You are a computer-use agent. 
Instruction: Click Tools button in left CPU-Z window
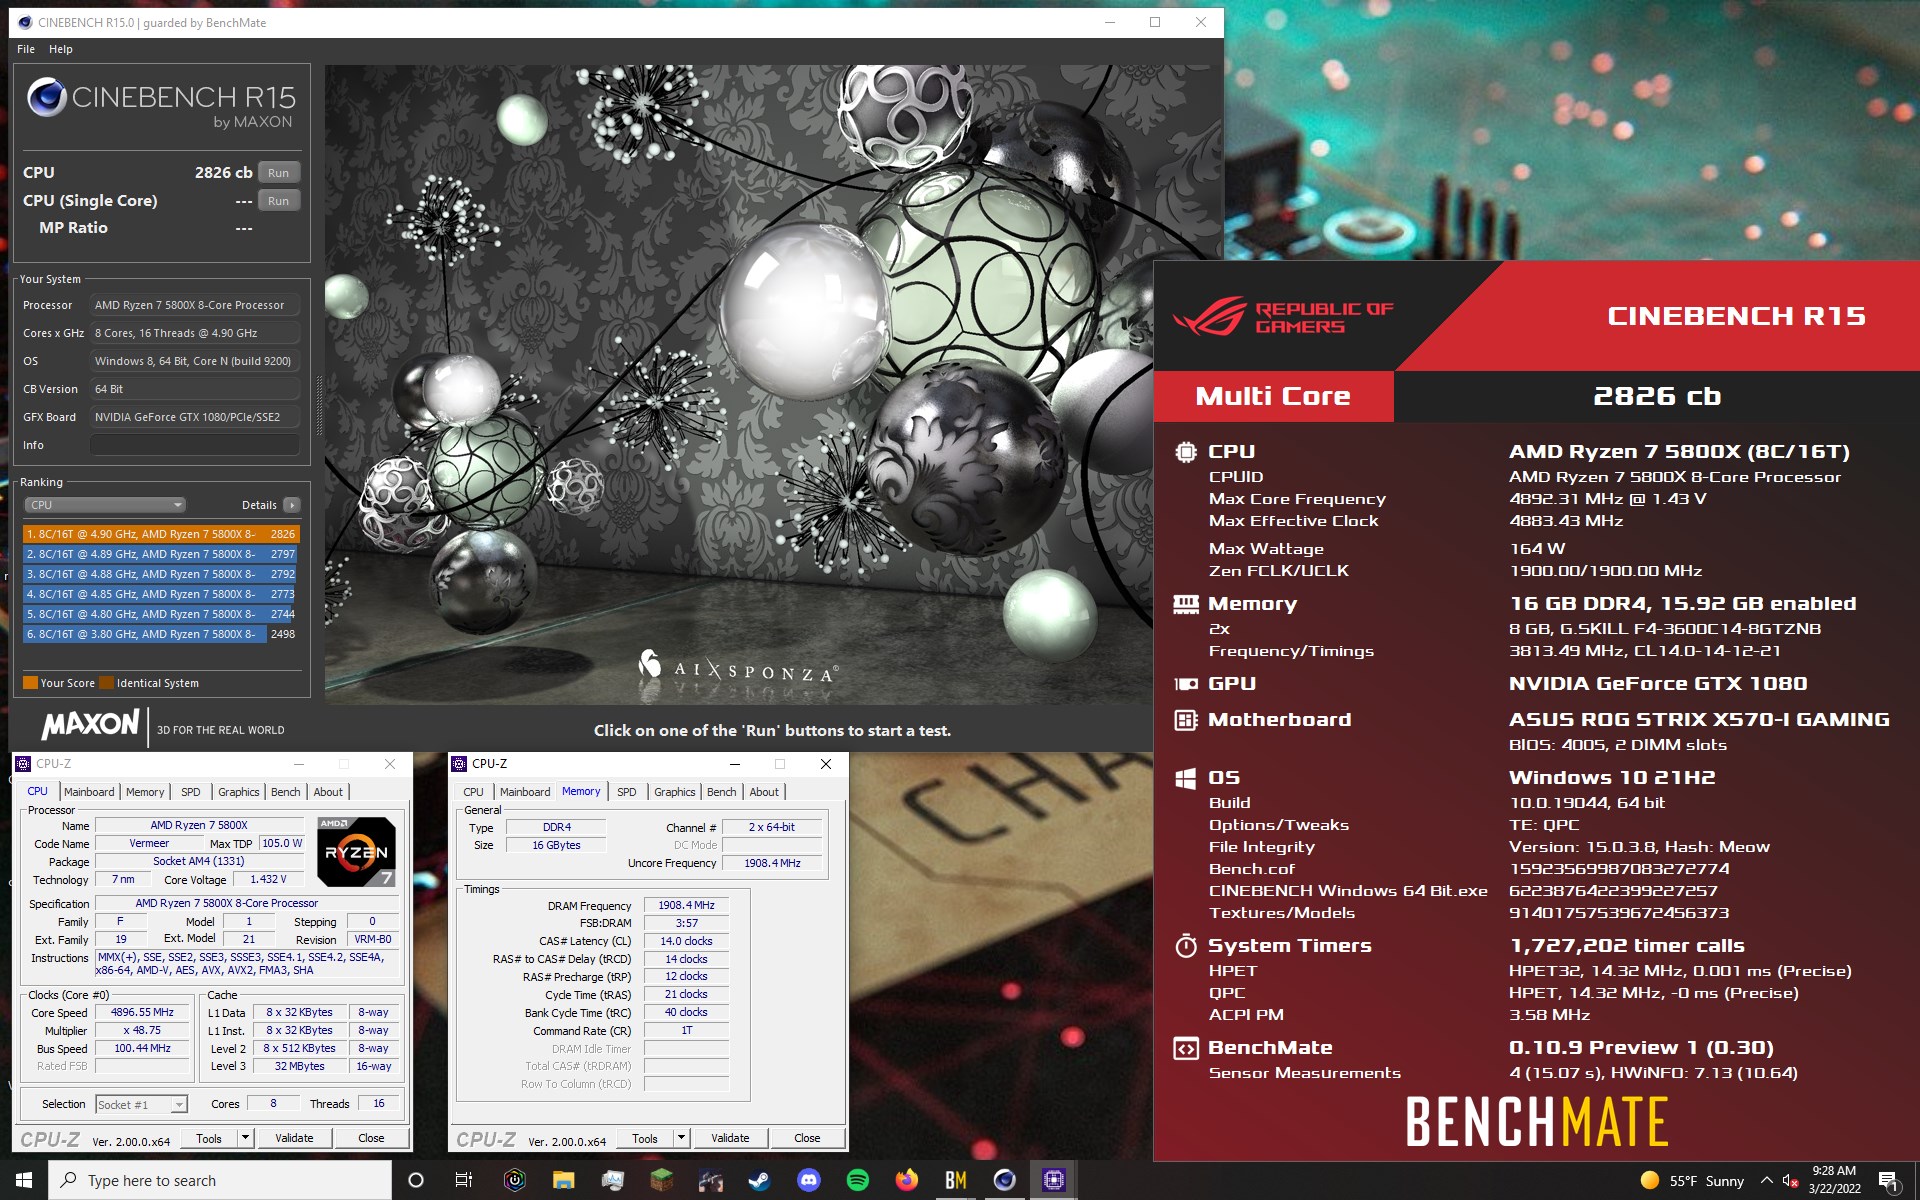point(209,1138)
